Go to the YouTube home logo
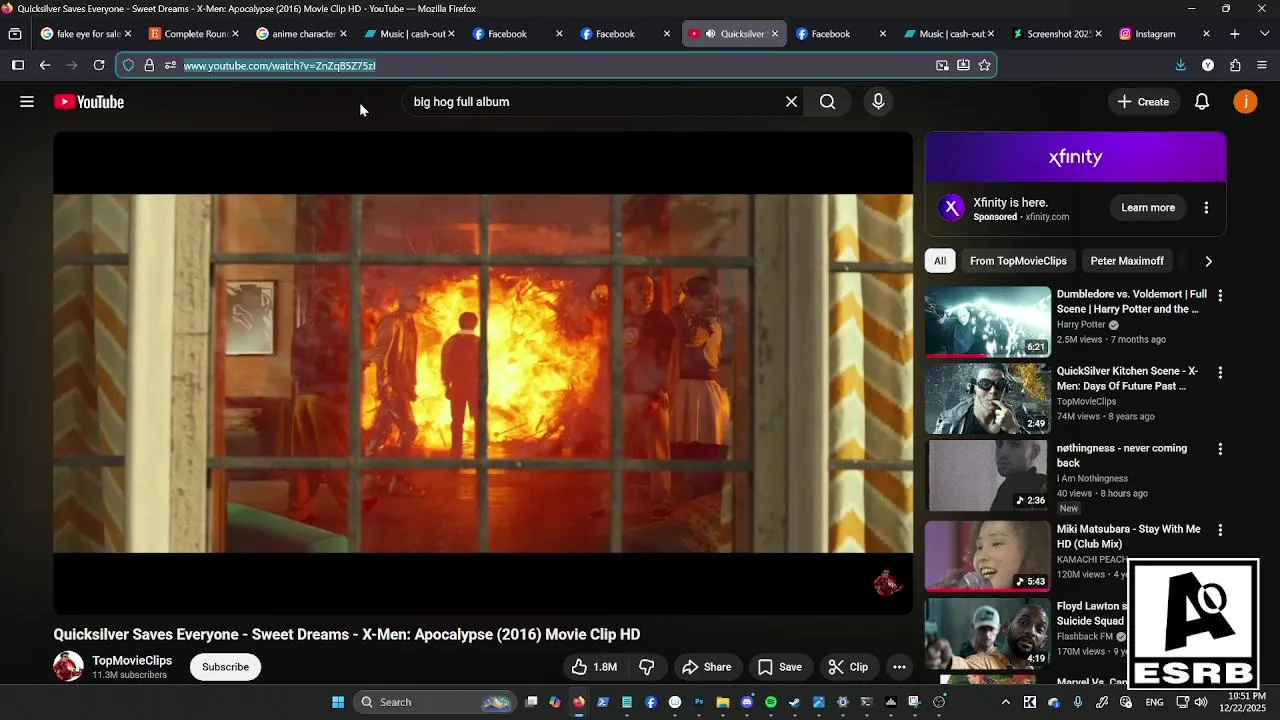The width and height of the screenshot is (1280, 720). click(89, 102)
